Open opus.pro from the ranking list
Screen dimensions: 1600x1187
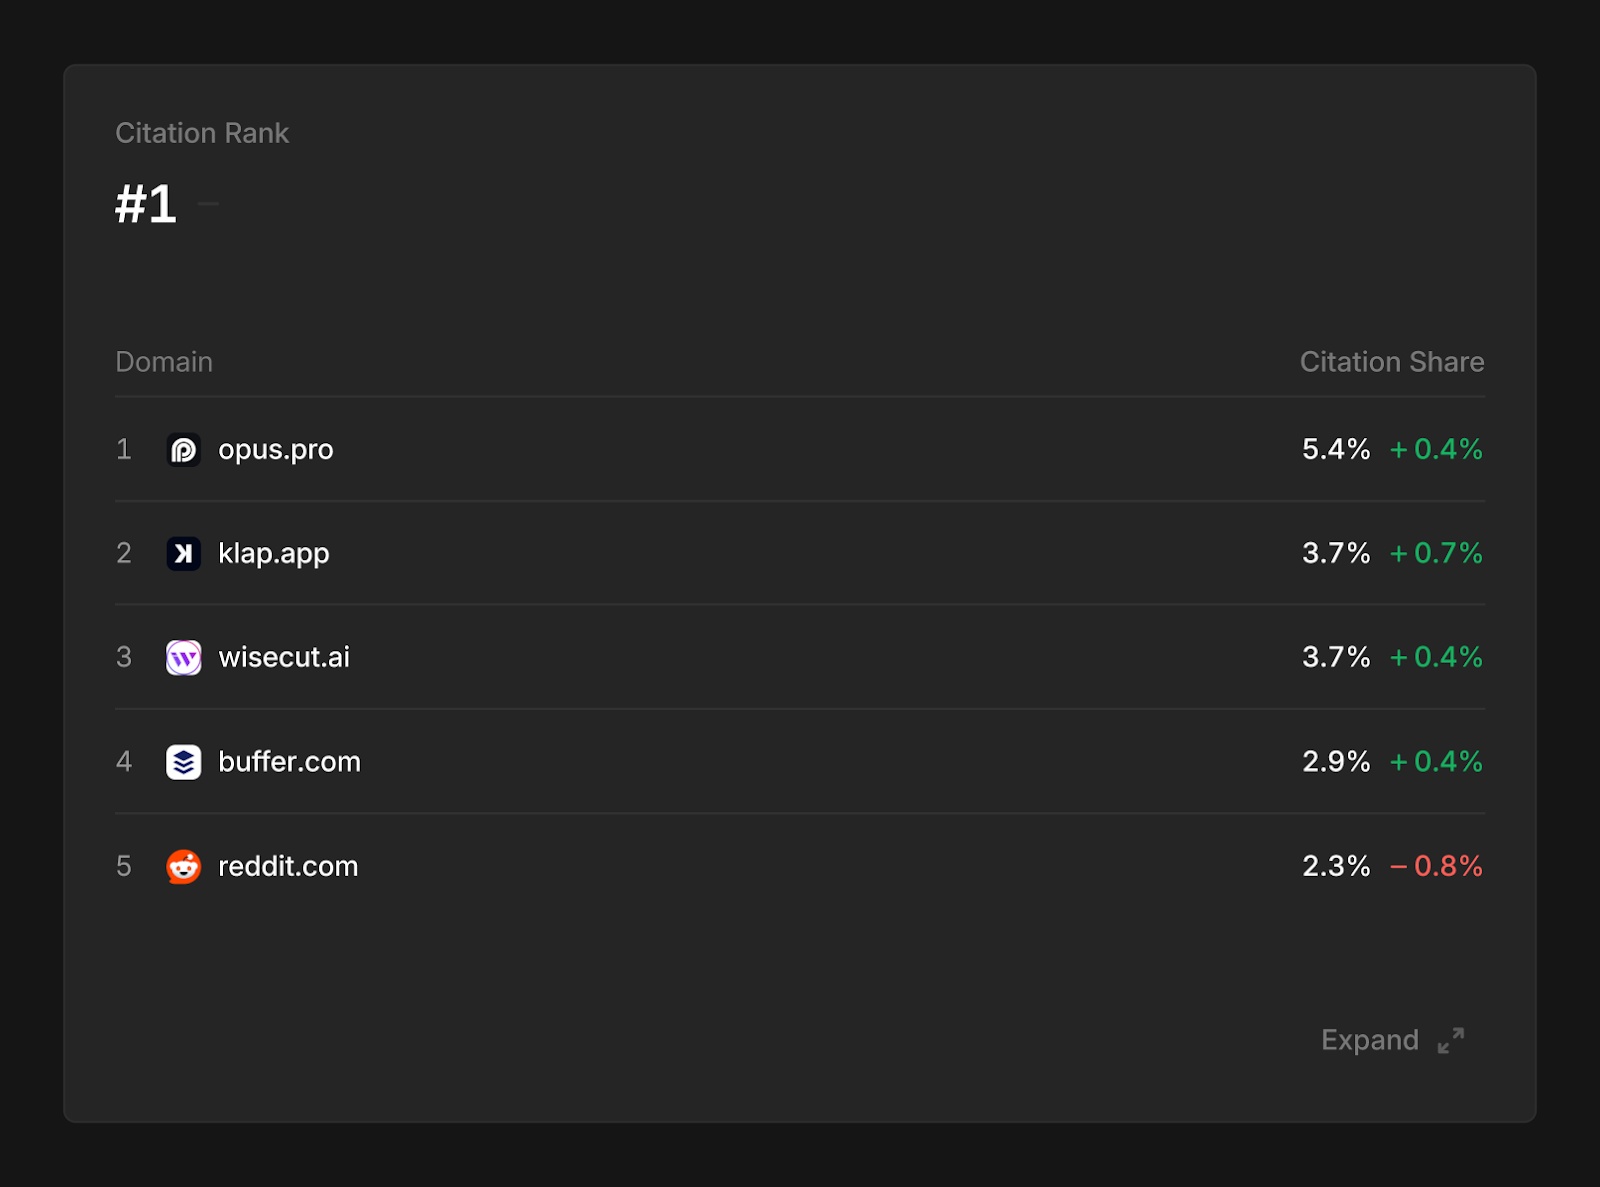pyautogui.click(x=277, y=449)
